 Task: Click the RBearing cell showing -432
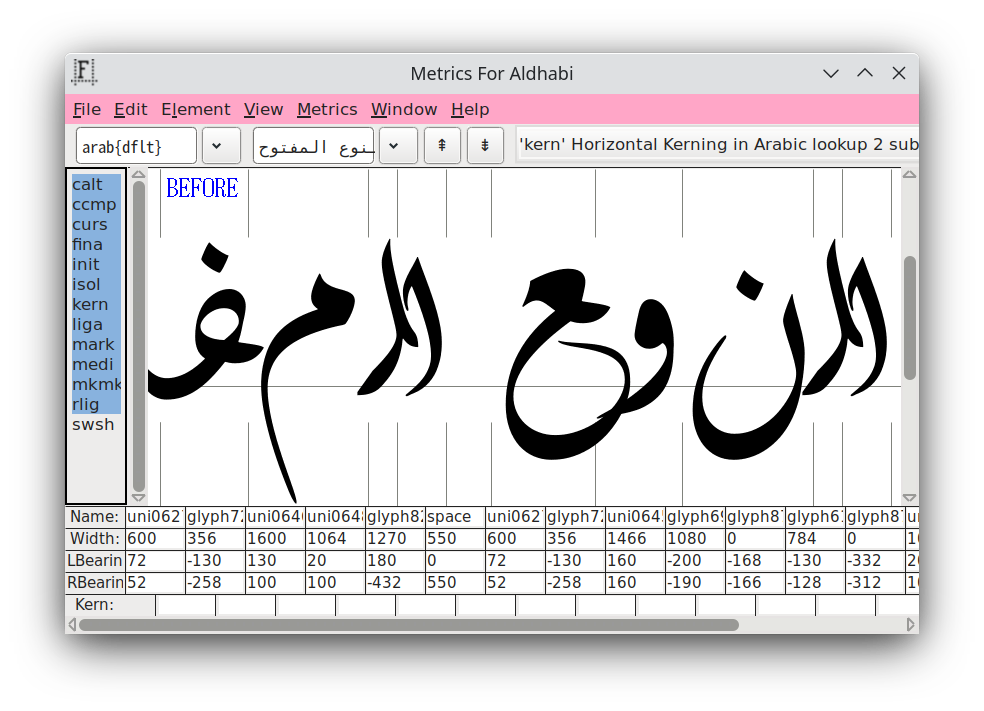pyautogui.click(x=395, y=583)
